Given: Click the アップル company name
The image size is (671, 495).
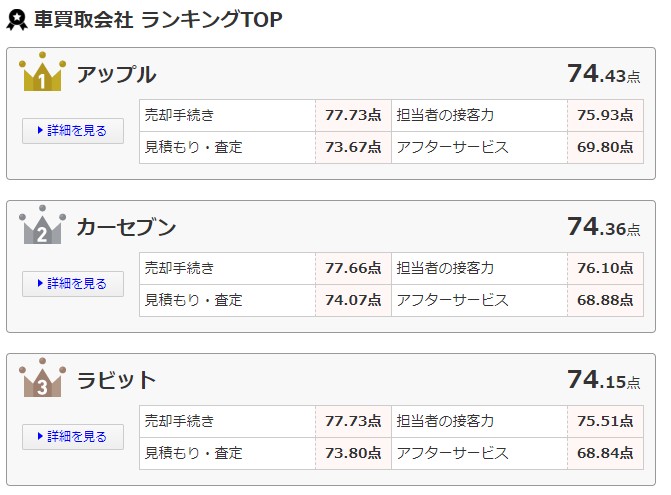Looking at the screenshot, I should [116, 74].
